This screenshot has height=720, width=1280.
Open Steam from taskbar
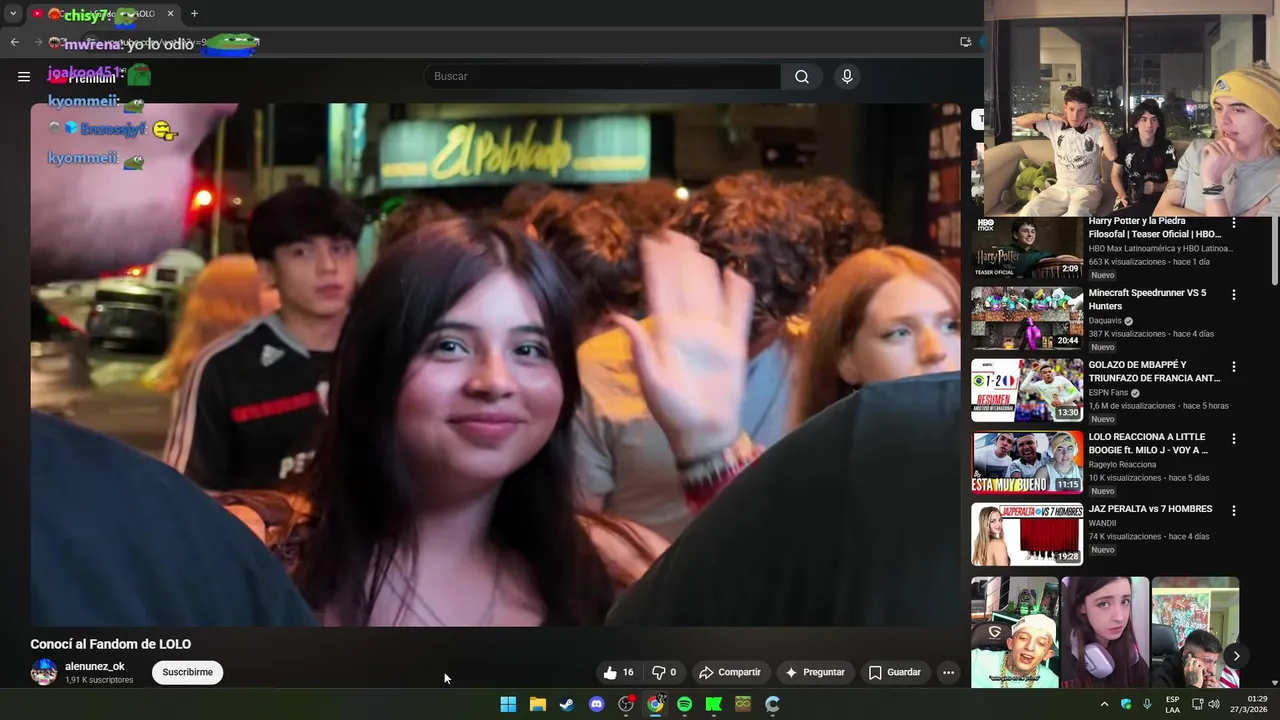click(x=567, y=704)
